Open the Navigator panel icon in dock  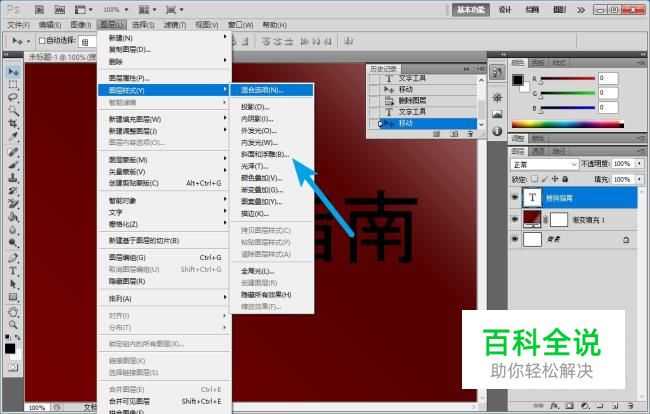[497, 97]
